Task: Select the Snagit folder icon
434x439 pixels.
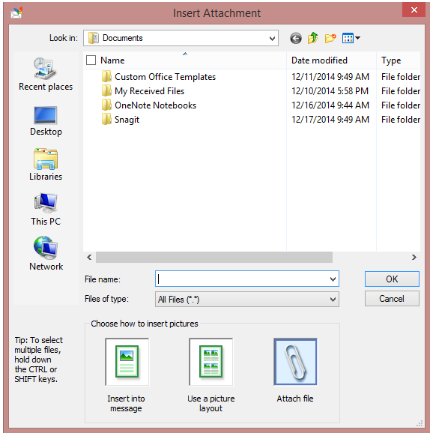Action: [x=107, y=119]
